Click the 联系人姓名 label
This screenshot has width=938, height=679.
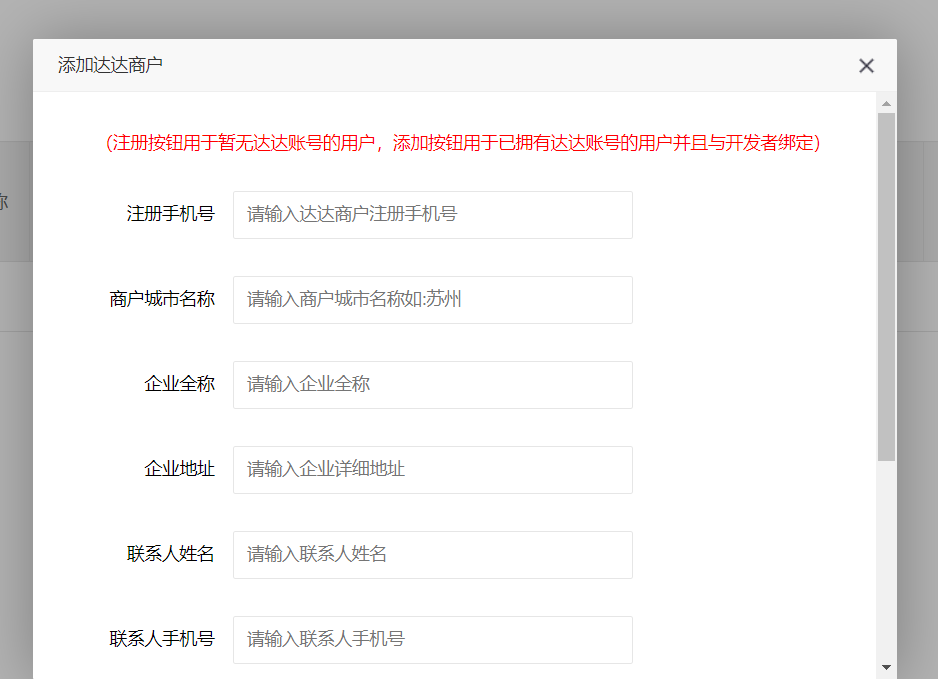pyautogui.click(x=170, y=554)
